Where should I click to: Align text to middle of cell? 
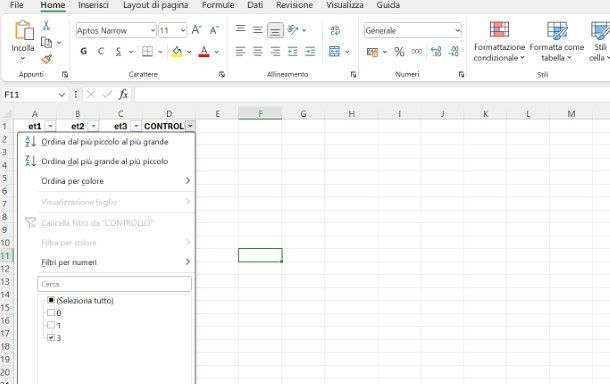pyautogui.click(x=258, y=30)
